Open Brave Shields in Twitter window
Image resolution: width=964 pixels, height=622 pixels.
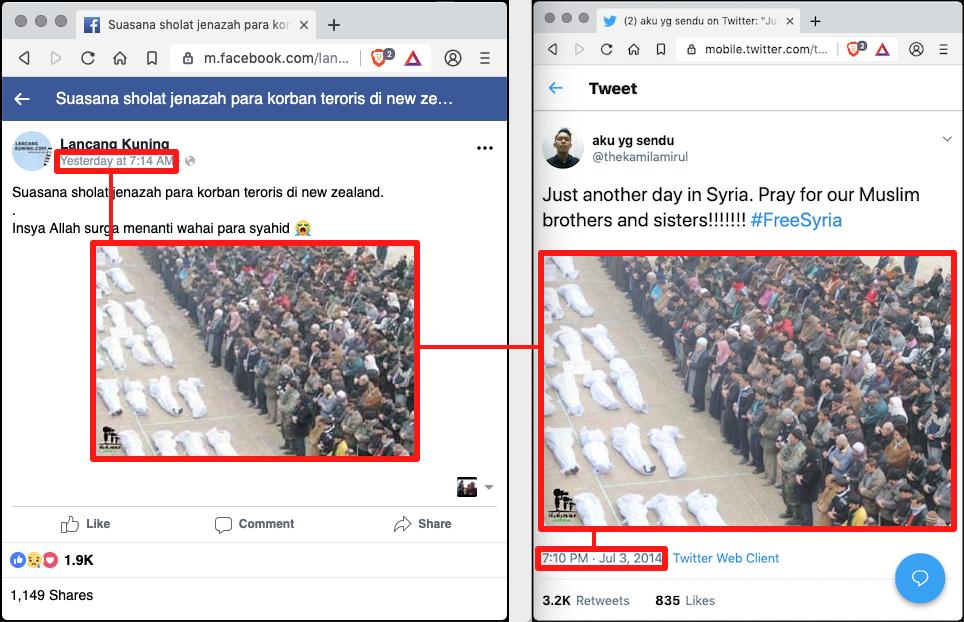click(856, 49)
